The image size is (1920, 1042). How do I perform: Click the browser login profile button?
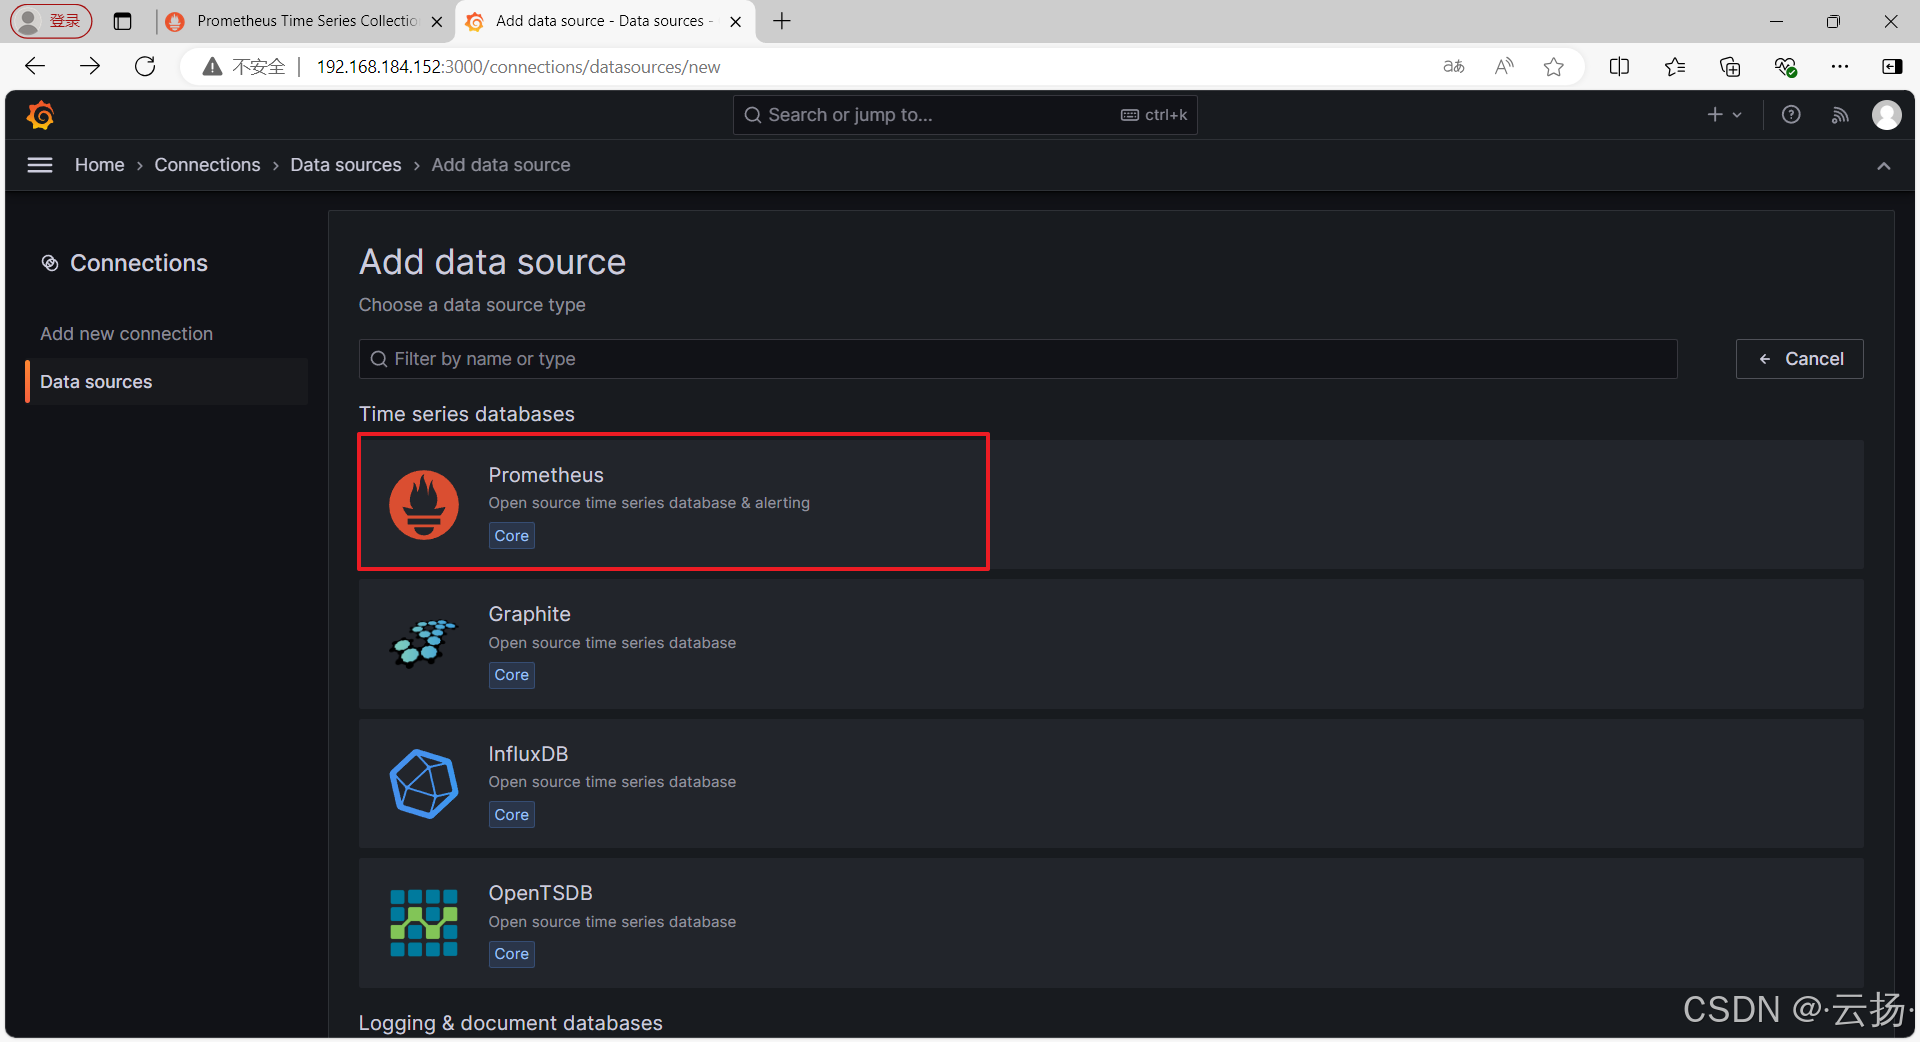(x=51, y=21)
